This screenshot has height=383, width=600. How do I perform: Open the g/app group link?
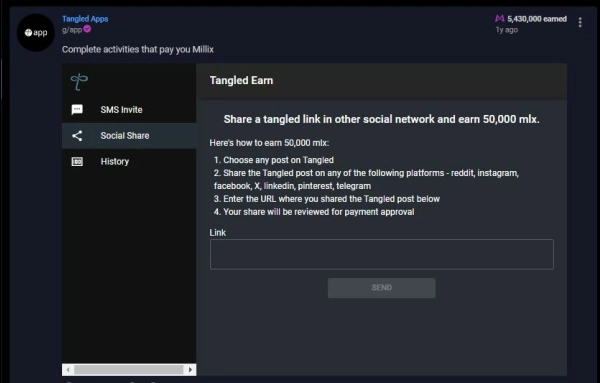coord(72,29)
